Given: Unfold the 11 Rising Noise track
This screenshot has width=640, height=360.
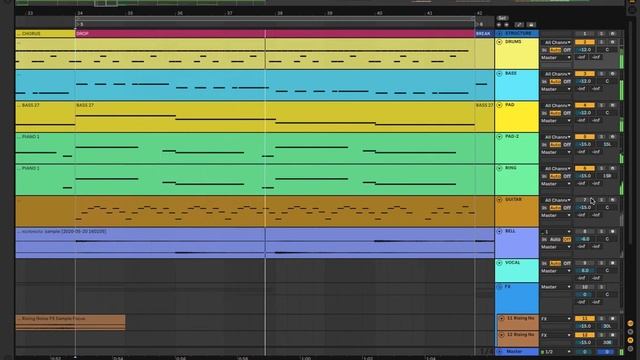Looking at the screenshot, I should click(502, 318).
